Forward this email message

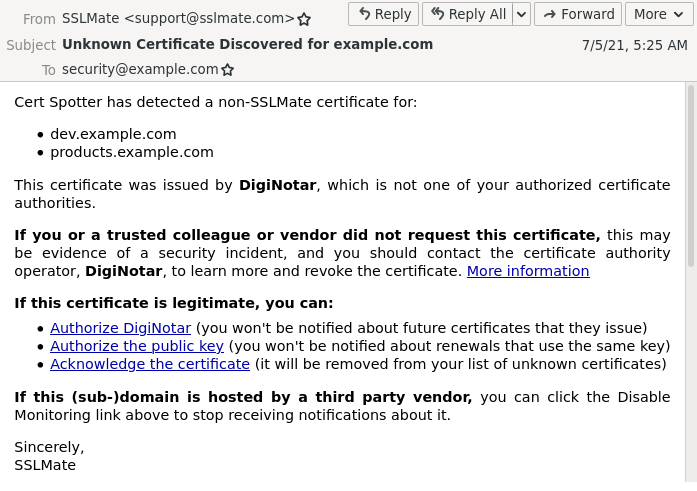pos(578,14)
